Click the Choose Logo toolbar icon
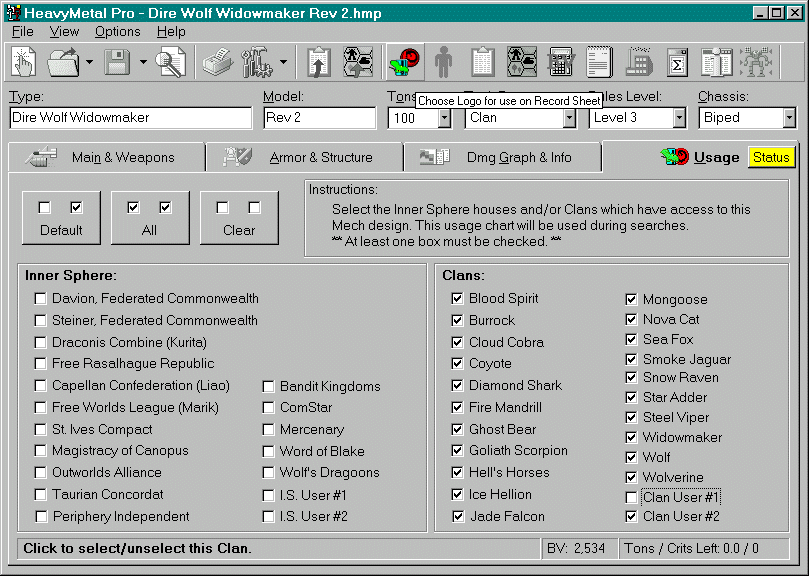The width and height of the screenshot is (809, 576). (405, 62)
